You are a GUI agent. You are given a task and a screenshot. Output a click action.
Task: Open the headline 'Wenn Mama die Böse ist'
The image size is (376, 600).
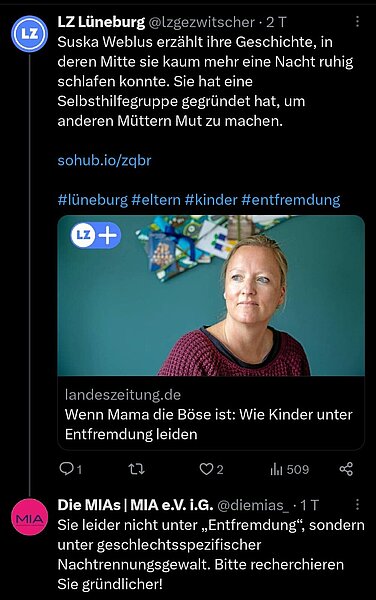208,424
